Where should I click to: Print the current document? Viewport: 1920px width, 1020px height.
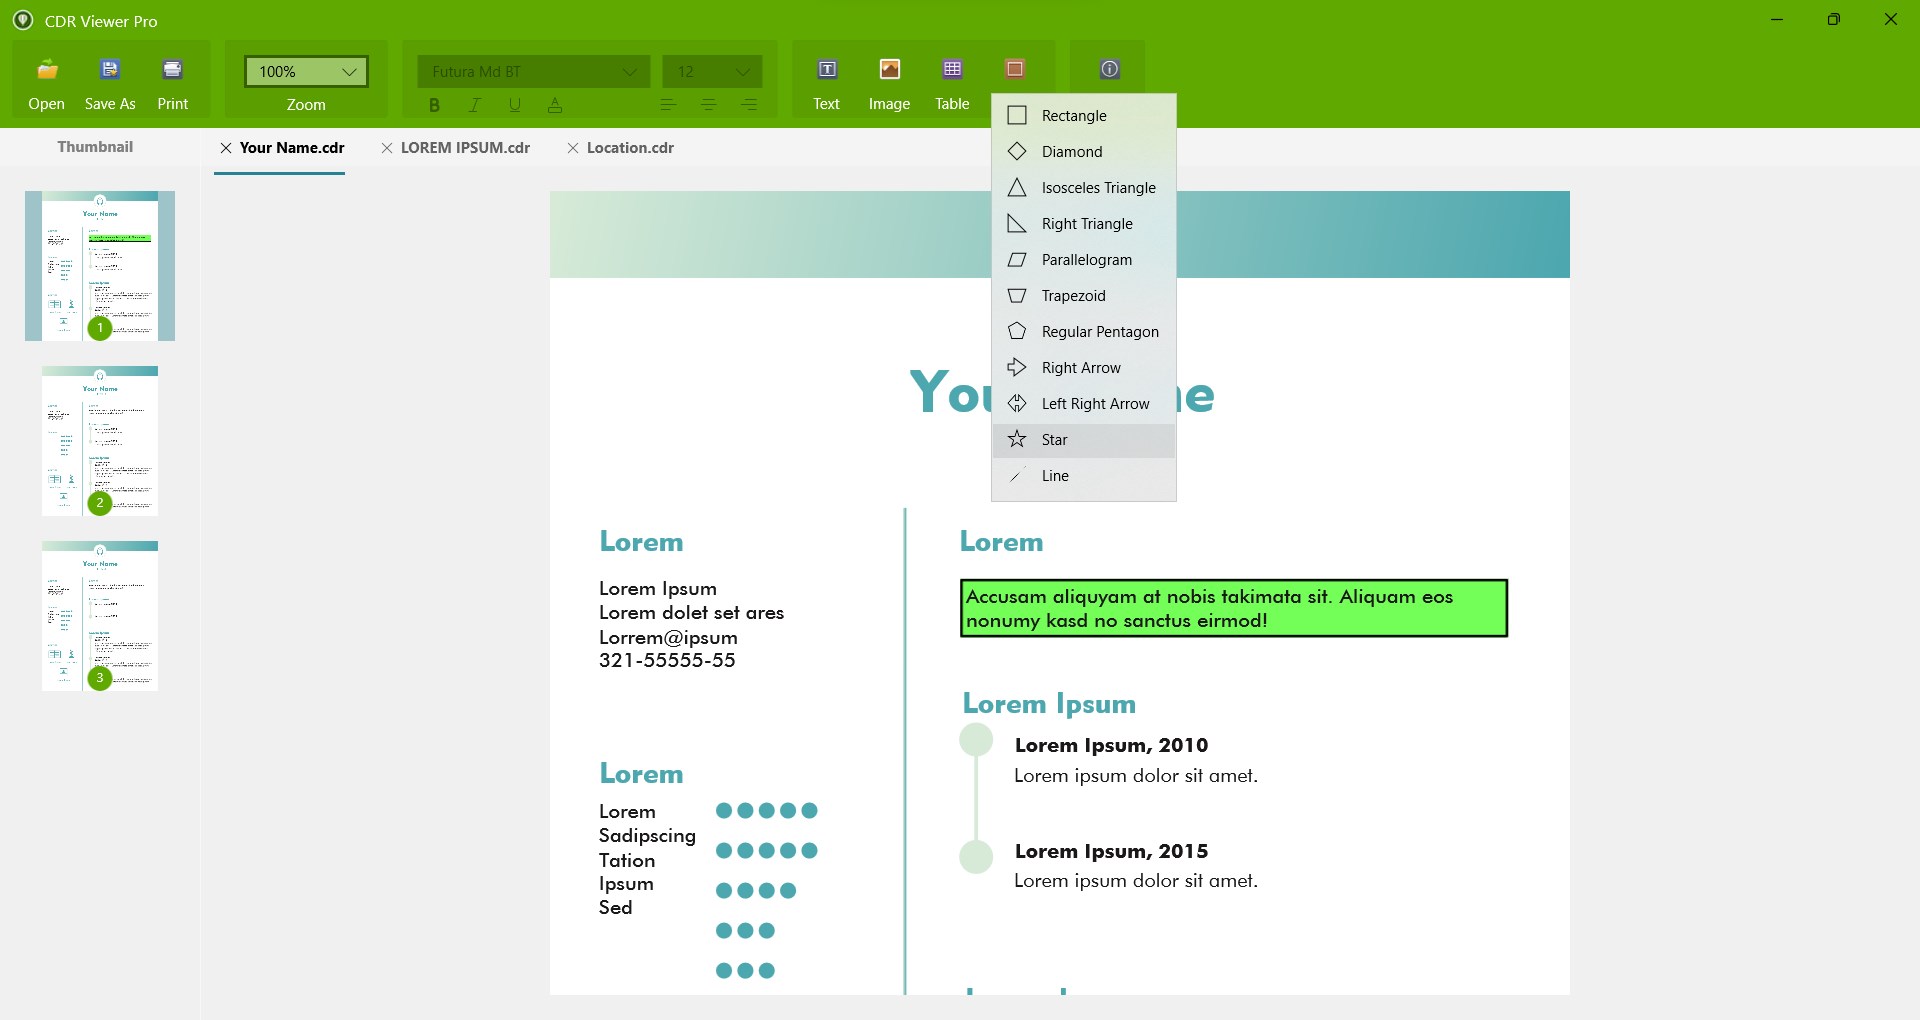[x=172, y=82]
